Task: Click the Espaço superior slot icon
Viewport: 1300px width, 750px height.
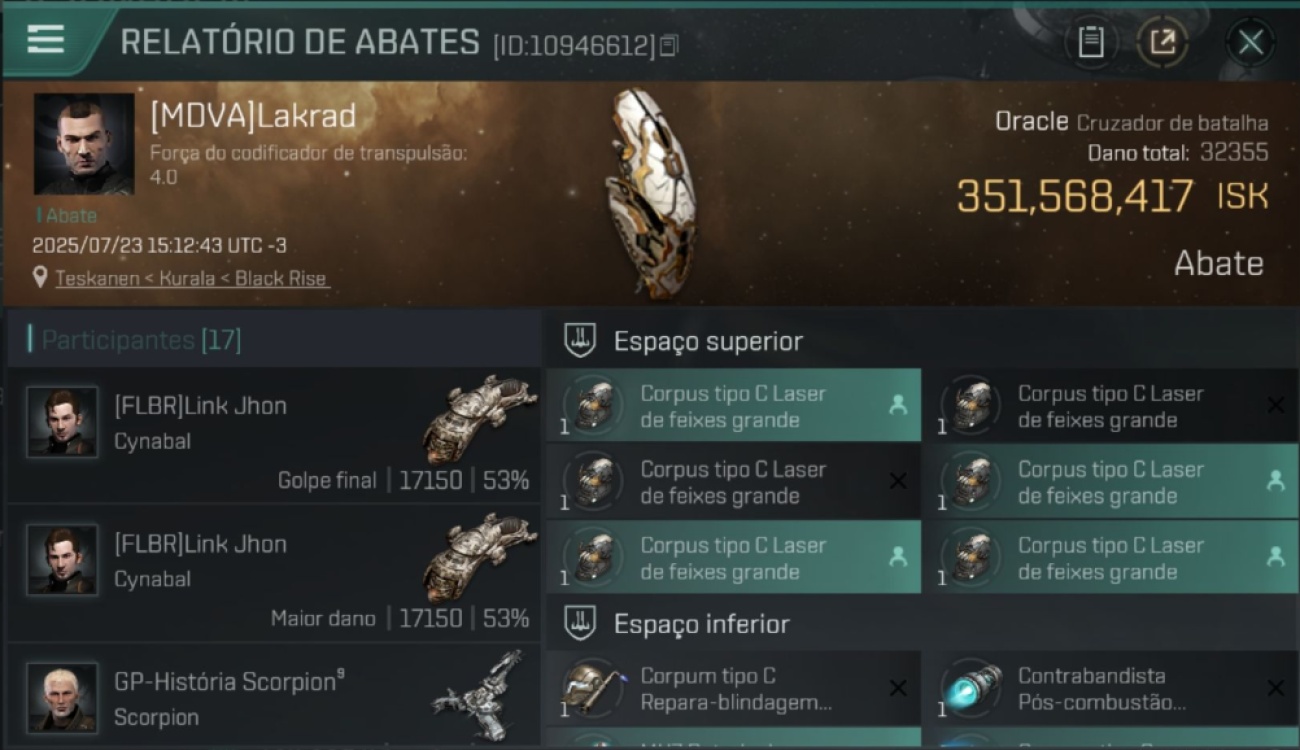Action: tap(581, 341)
